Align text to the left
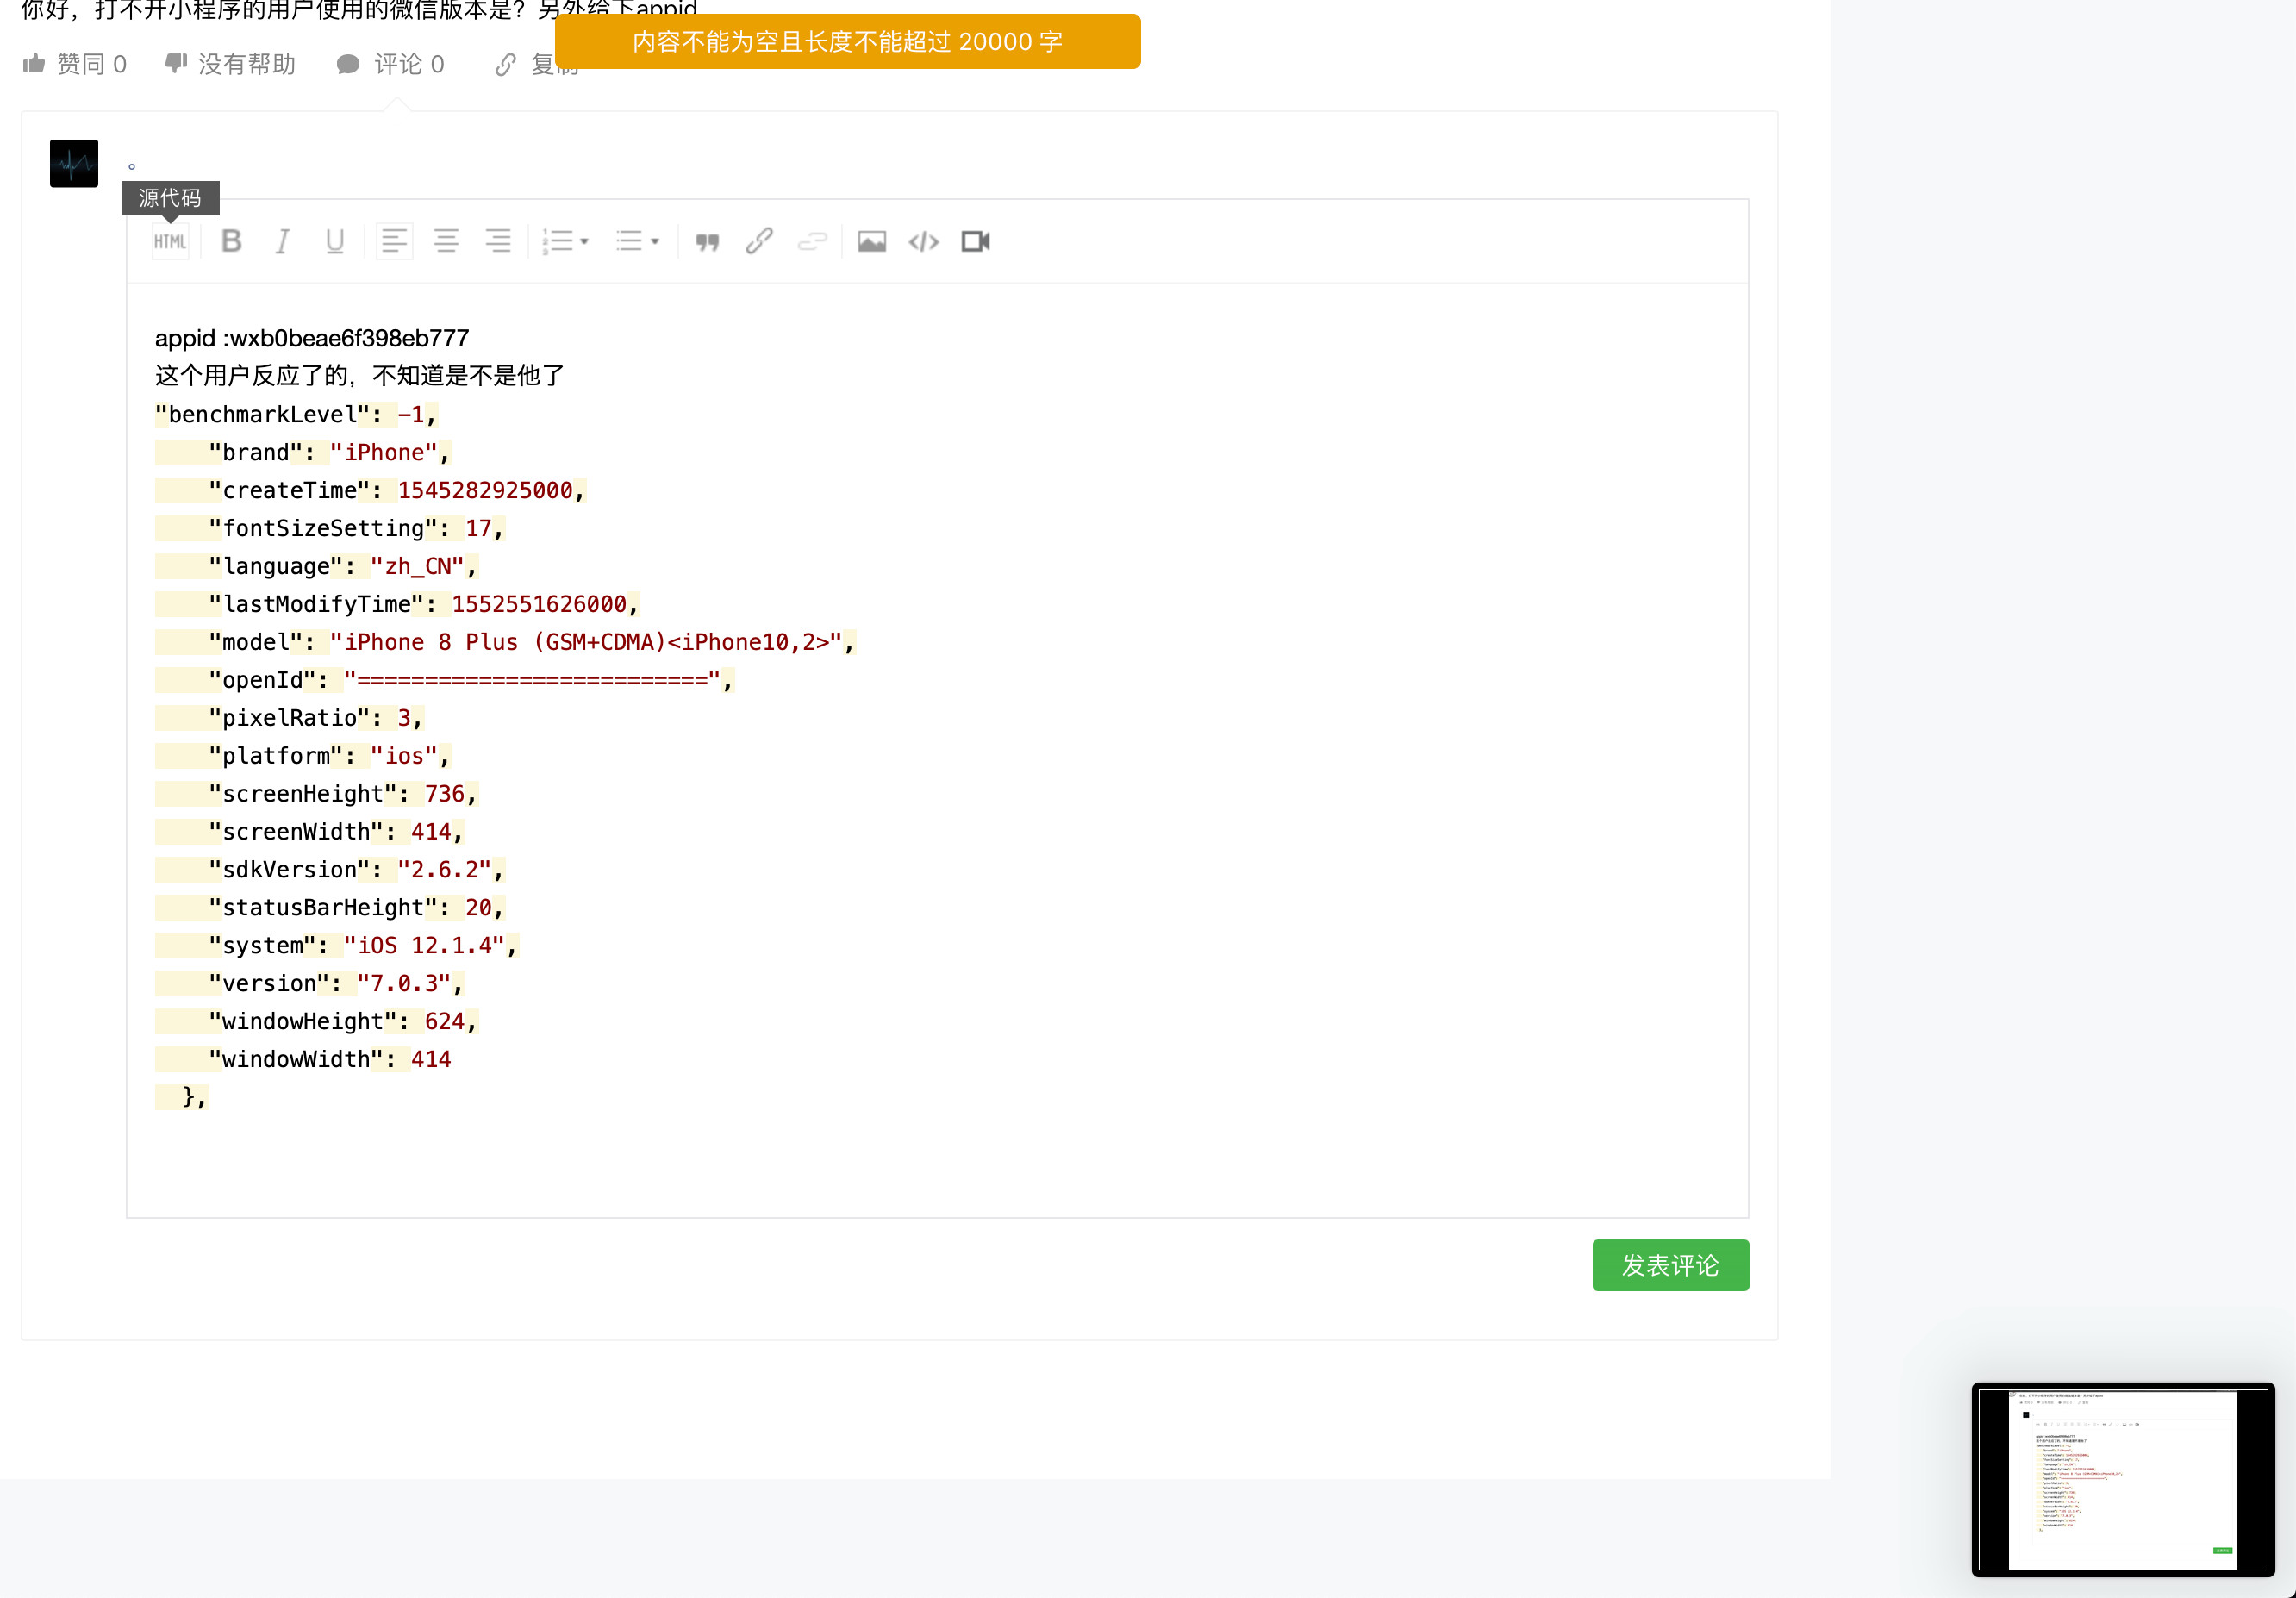Image resolution: width=2296 pixels, height=1598 pixels. tap(394, 241)
